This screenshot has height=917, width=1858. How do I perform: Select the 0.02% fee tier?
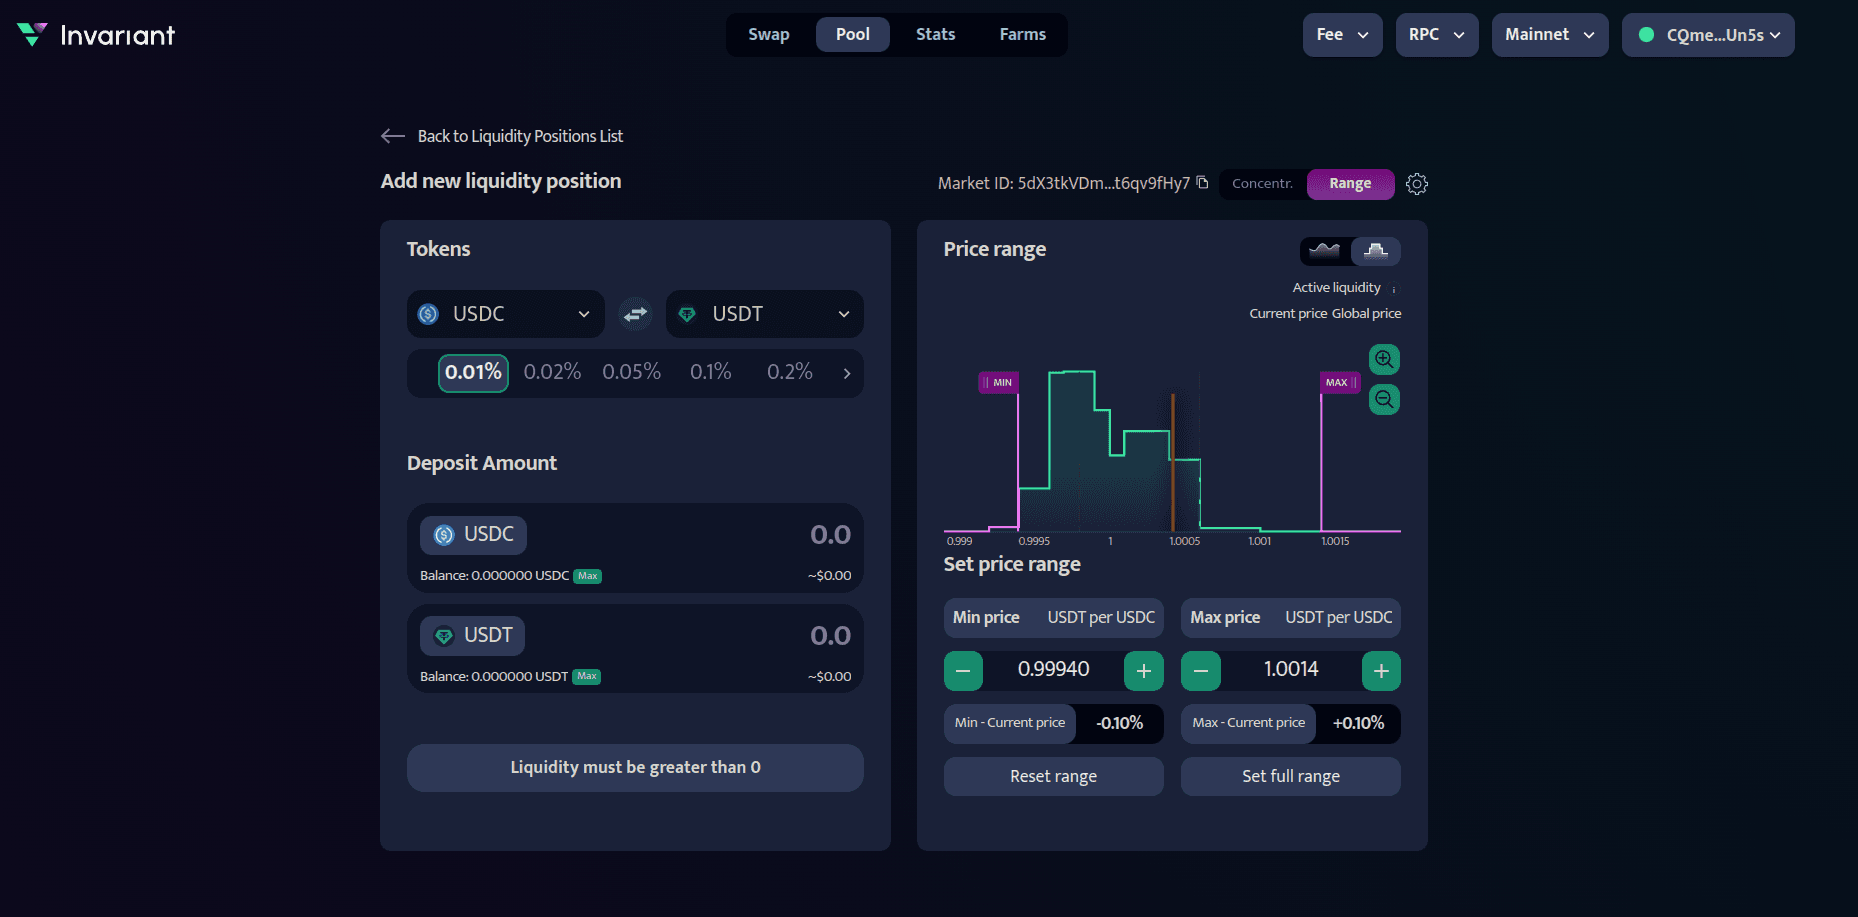552,372
